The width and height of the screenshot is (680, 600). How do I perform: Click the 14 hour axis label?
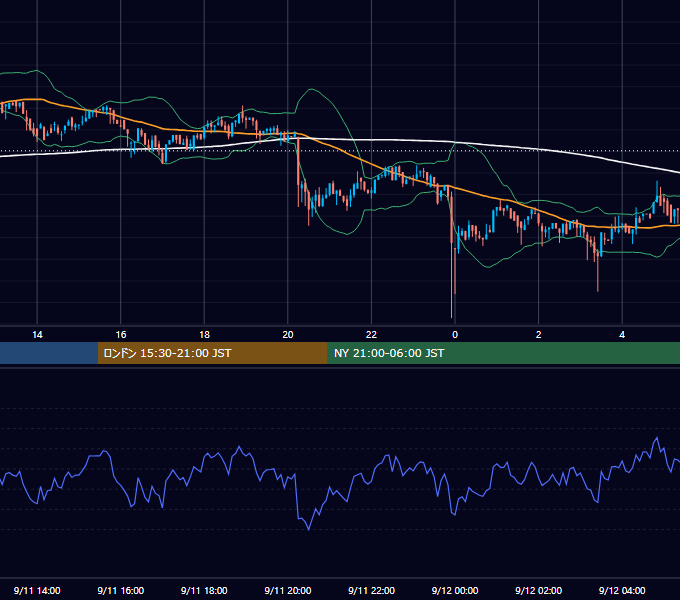pyautogui.click(x=37, y=335)
